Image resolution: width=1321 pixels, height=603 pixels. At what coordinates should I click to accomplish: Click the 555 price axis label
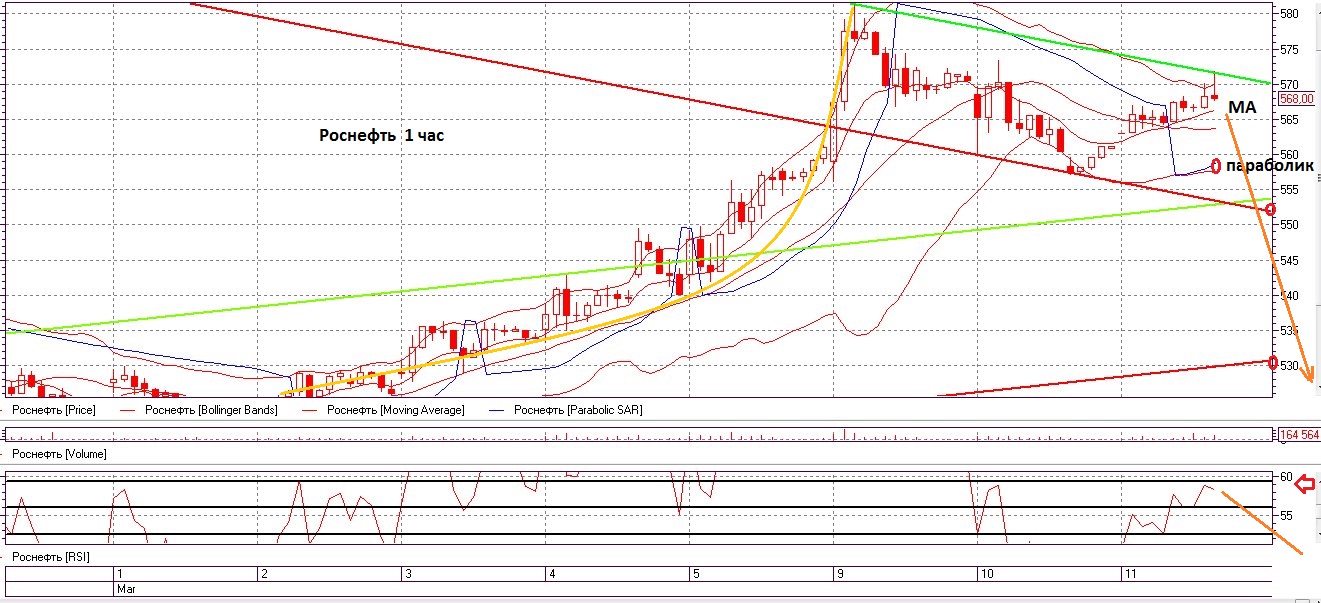pyautogui.click(x=1289, y=190)
